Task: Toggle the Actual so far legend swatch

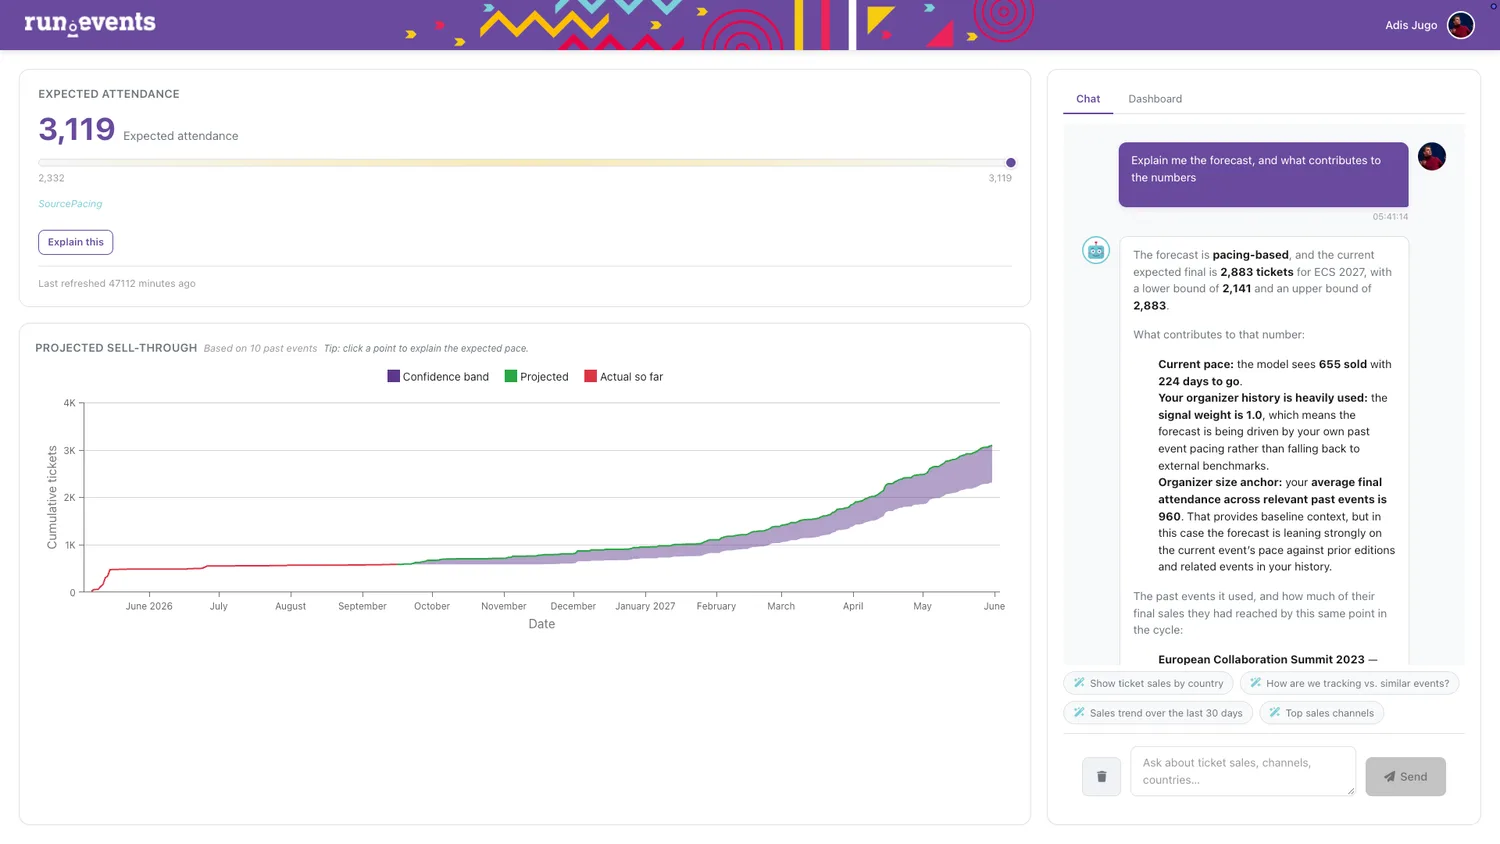Action: tap(590, 376)
